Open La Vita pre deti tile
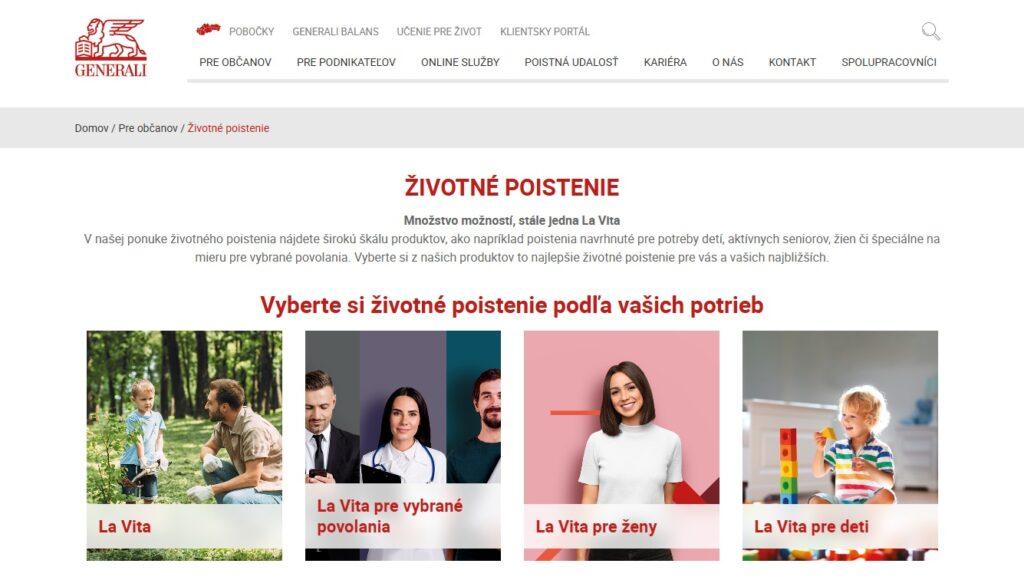Screen dimensions: 1024x580 [840, 445]
